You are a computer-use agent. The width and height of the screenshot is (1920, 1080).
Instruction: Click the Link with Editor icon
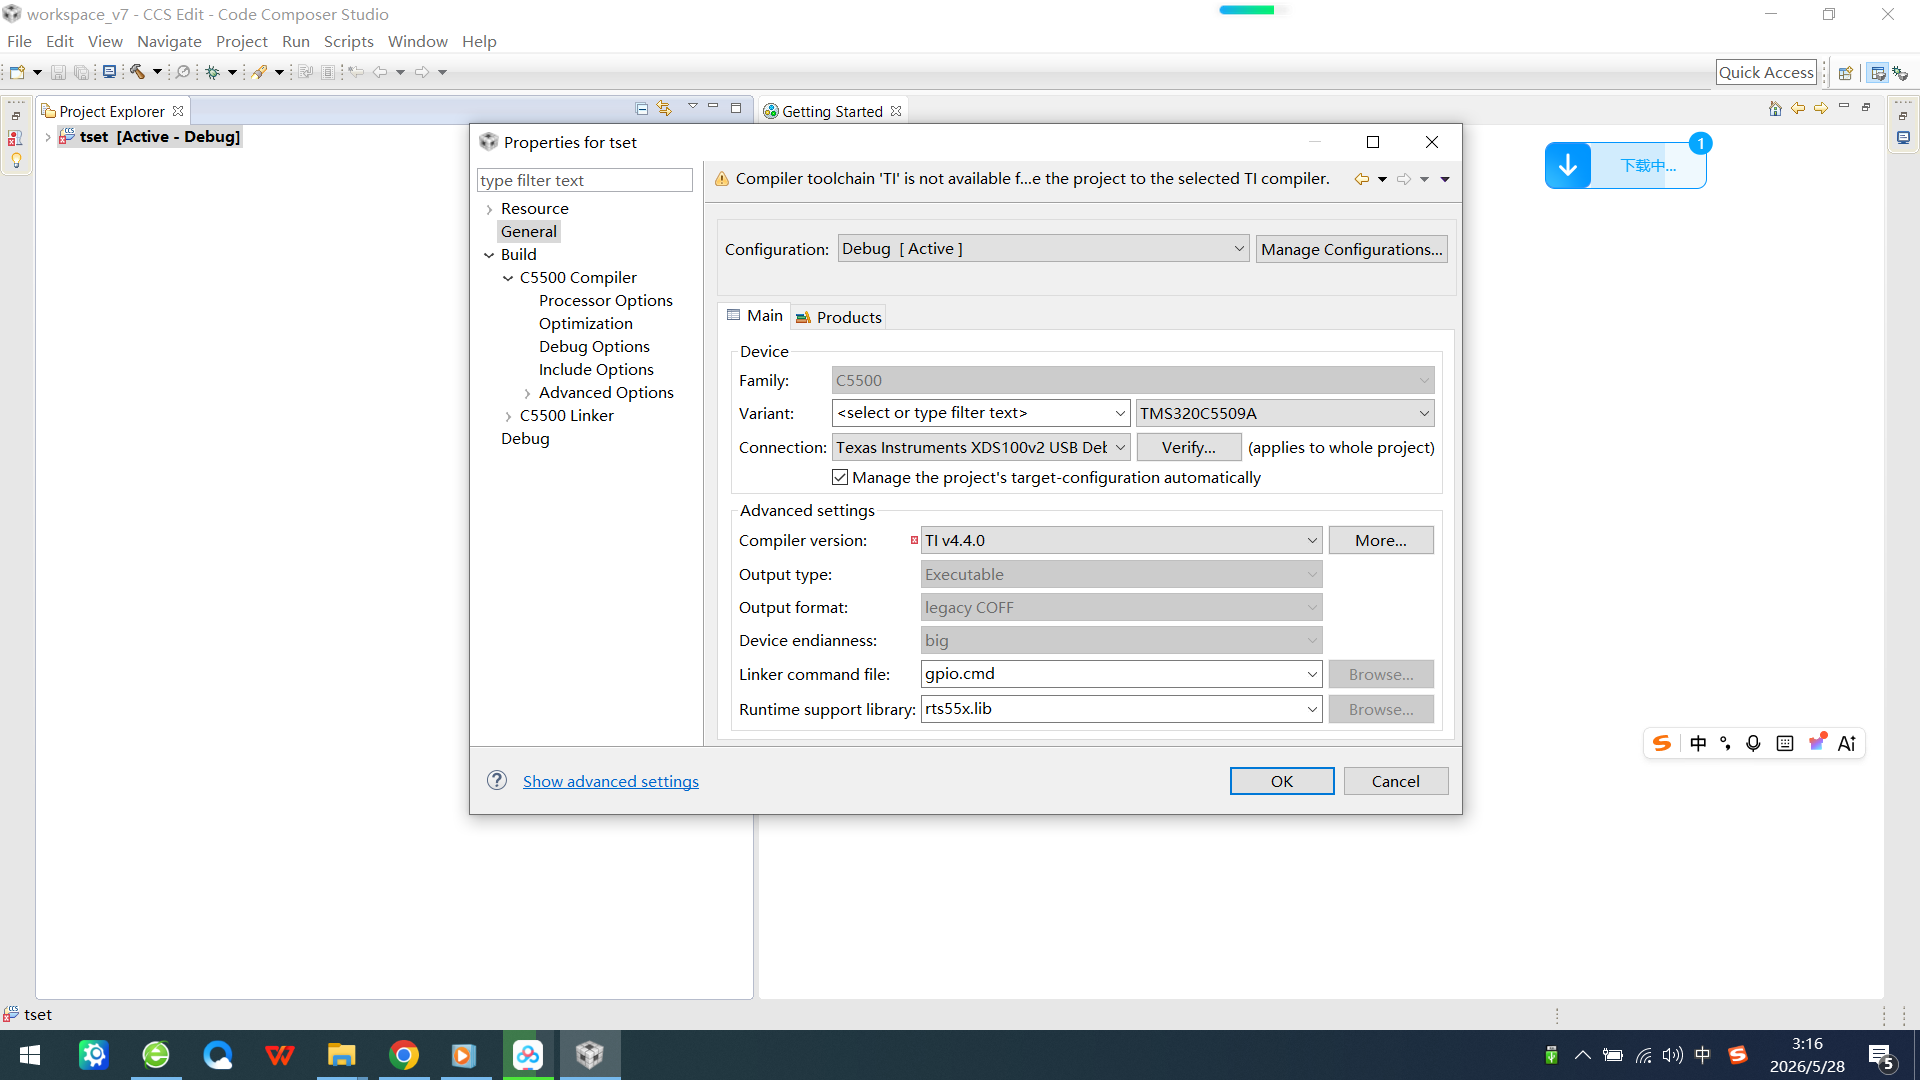tap(664, 108)
